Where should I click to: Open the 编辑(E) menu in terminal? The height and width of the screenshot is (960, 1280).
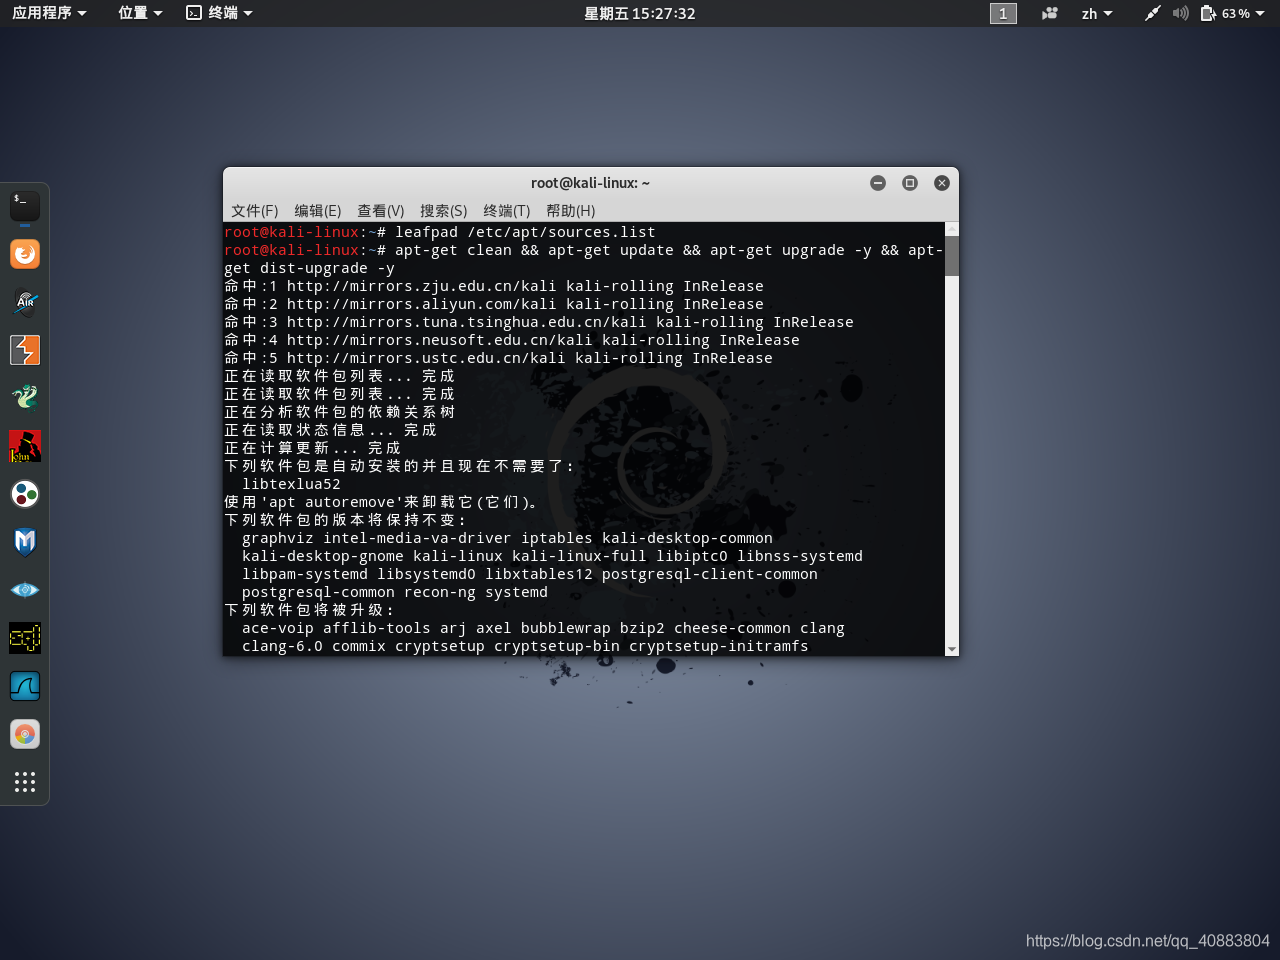tap(318, 211)
